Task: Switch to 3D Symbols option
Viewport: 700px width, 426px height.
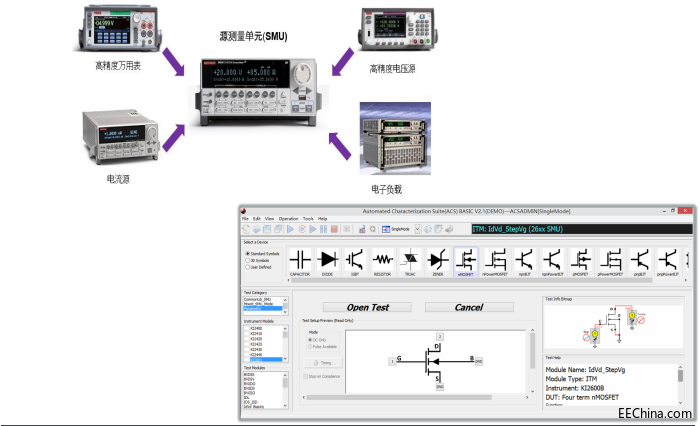Action: 247,260
